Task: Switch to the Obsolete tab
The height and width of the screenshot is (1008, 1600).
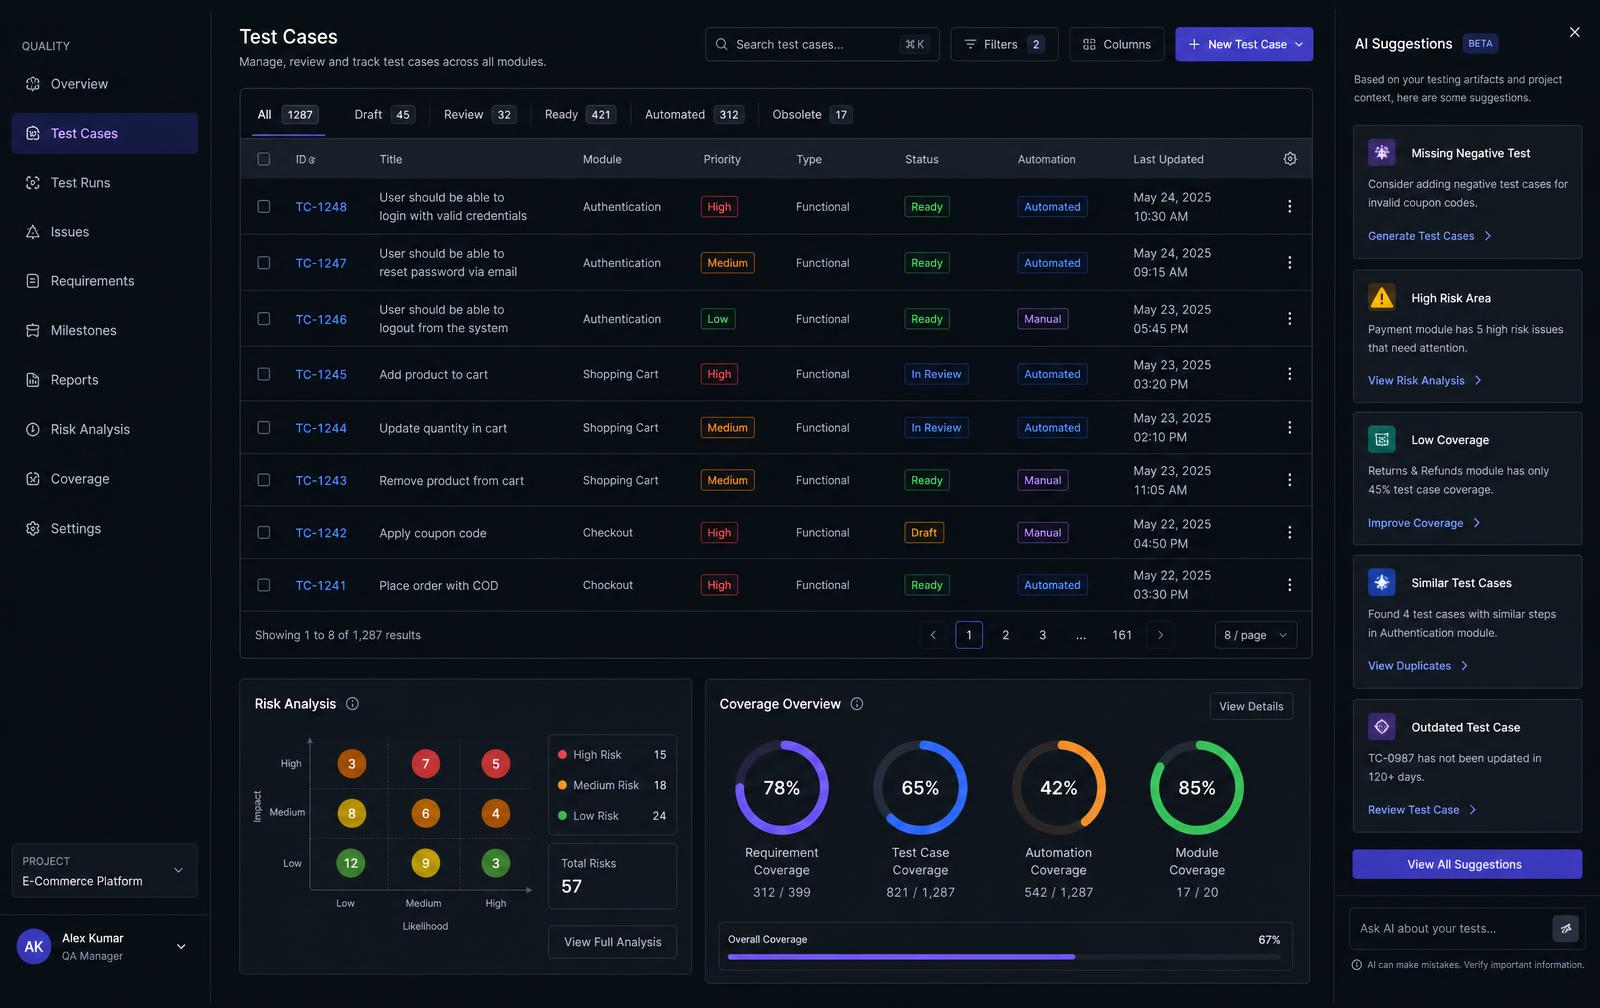Action: (x=812, y=115)
